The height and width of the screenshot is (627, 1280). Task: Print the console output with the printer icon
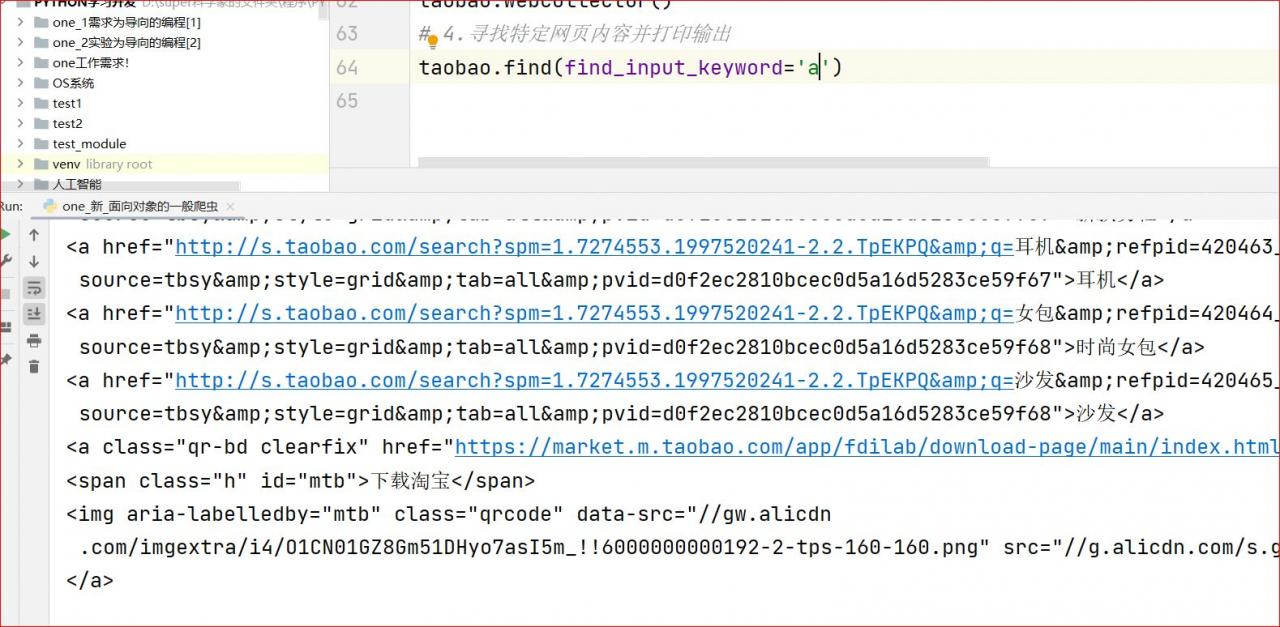point(34,341)
